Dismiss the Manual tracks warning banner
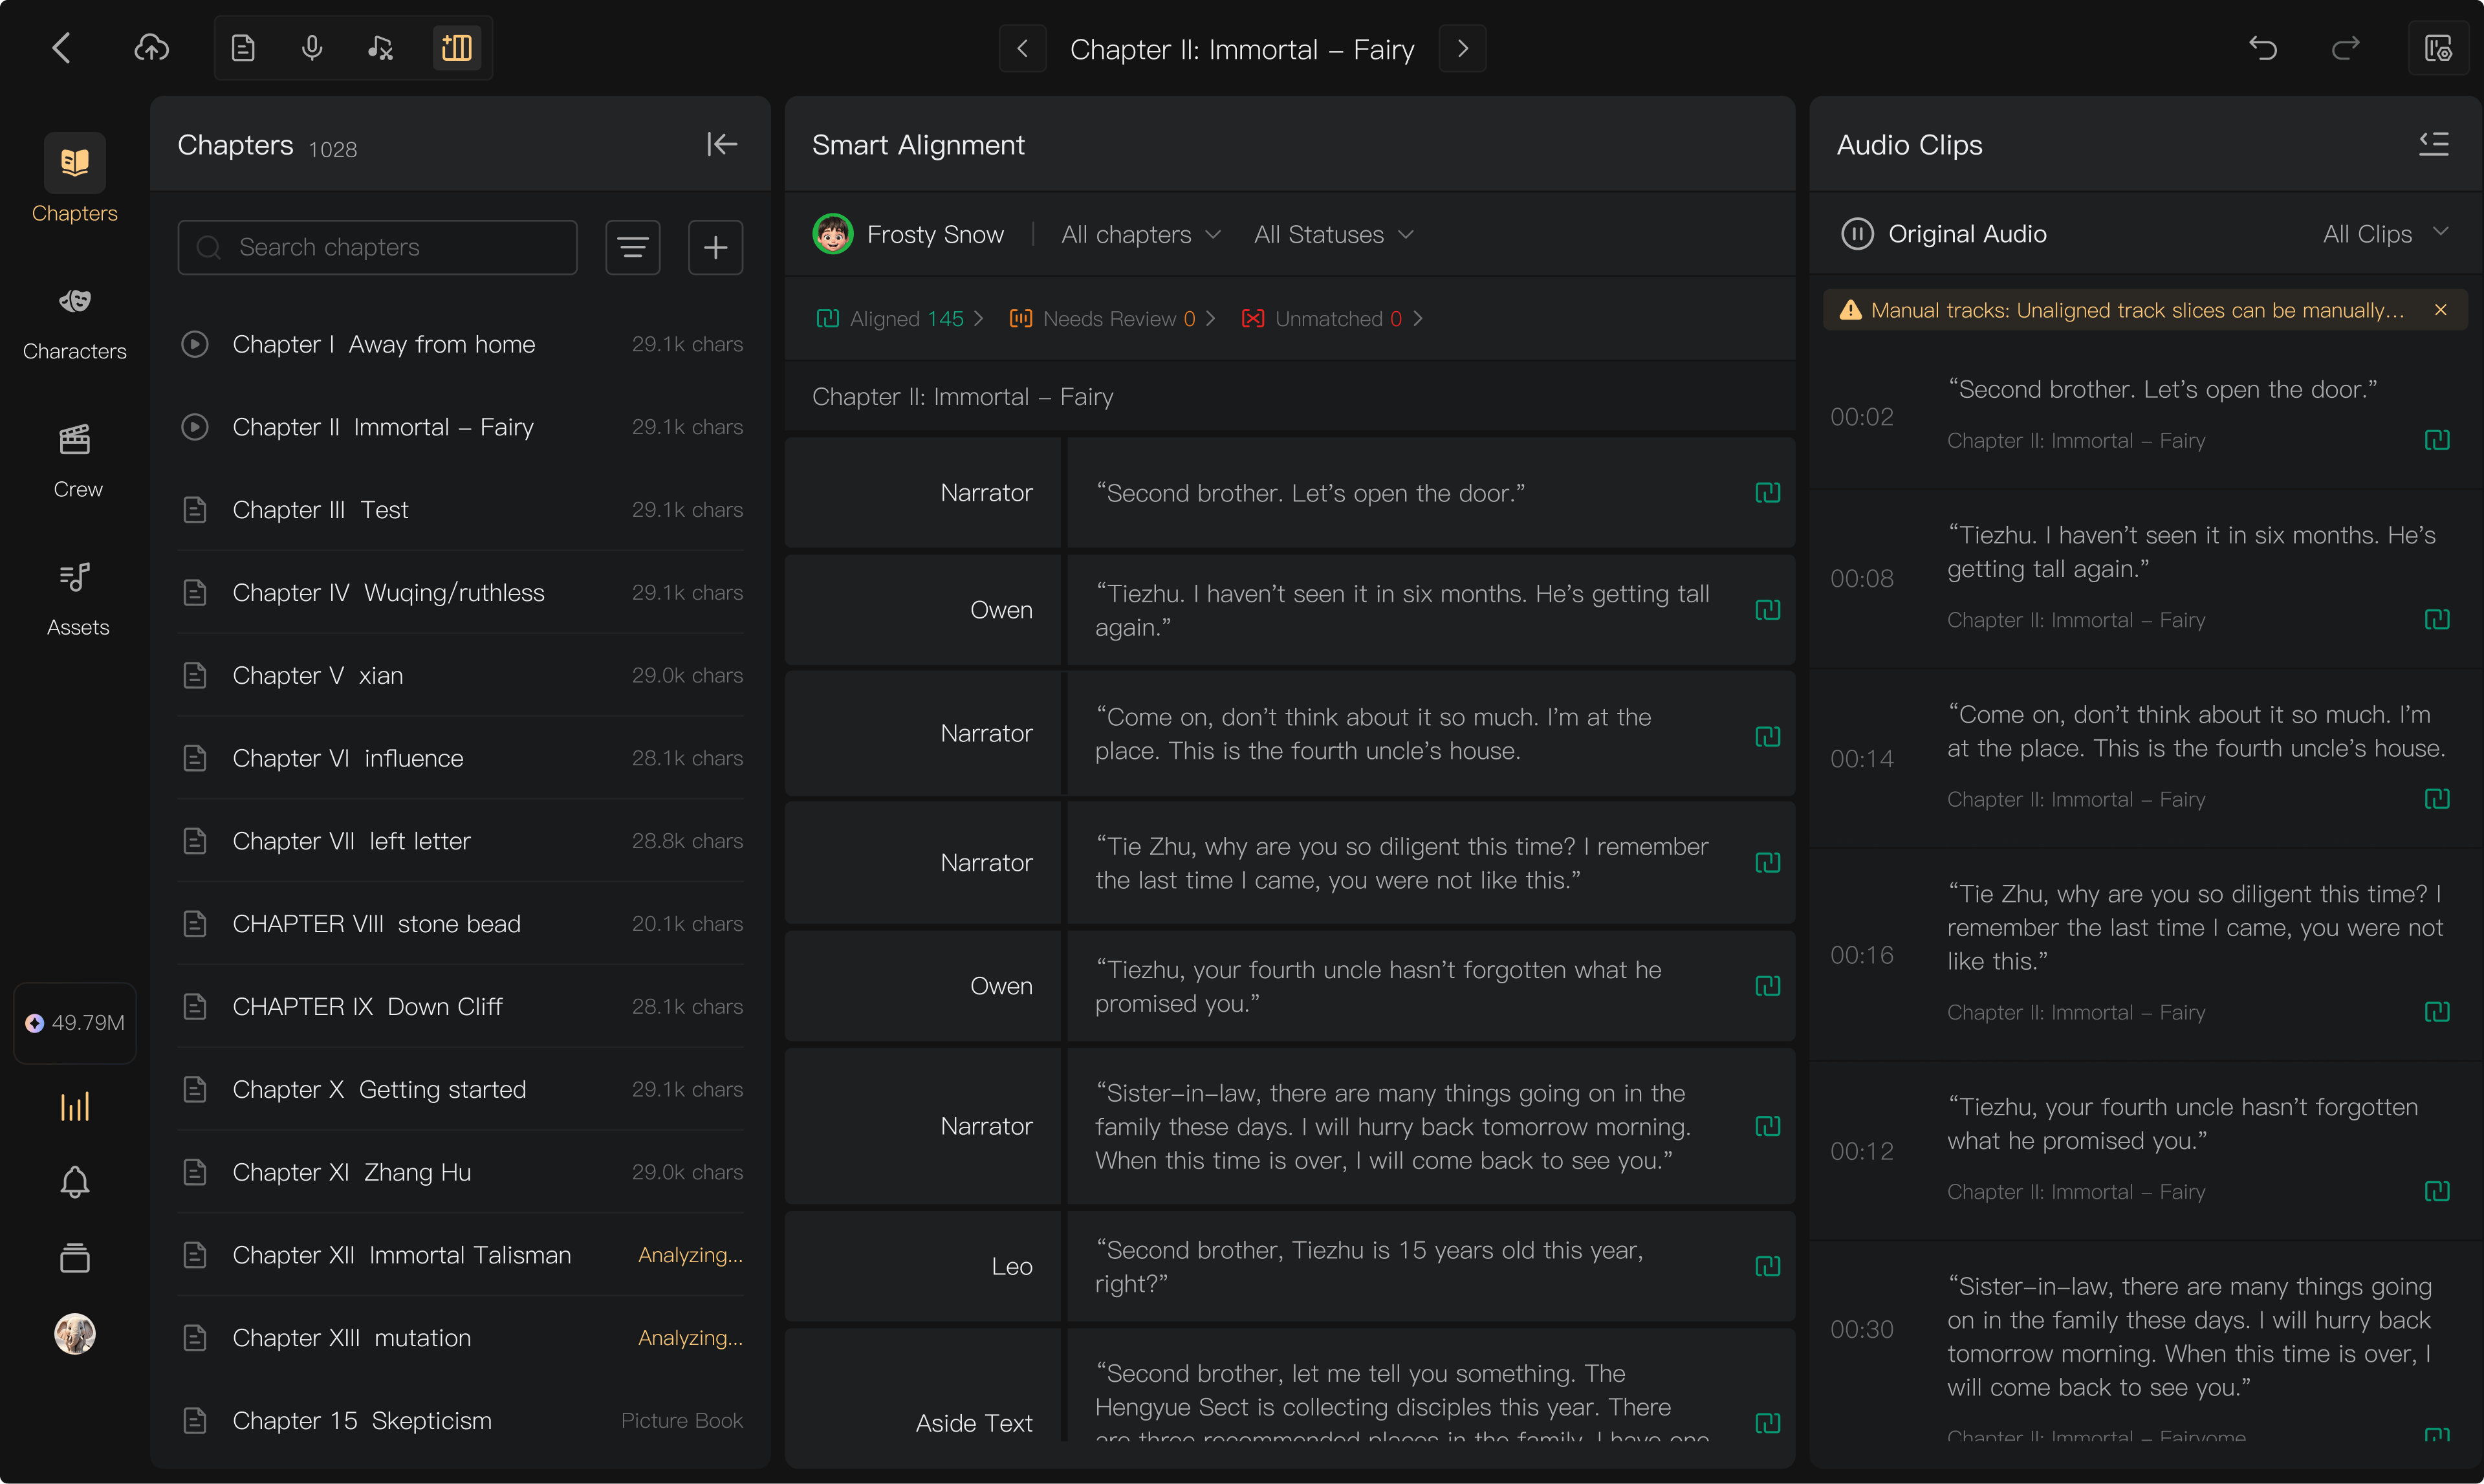This screenshot has width=2484, height=1484. tap(2441, 310)
